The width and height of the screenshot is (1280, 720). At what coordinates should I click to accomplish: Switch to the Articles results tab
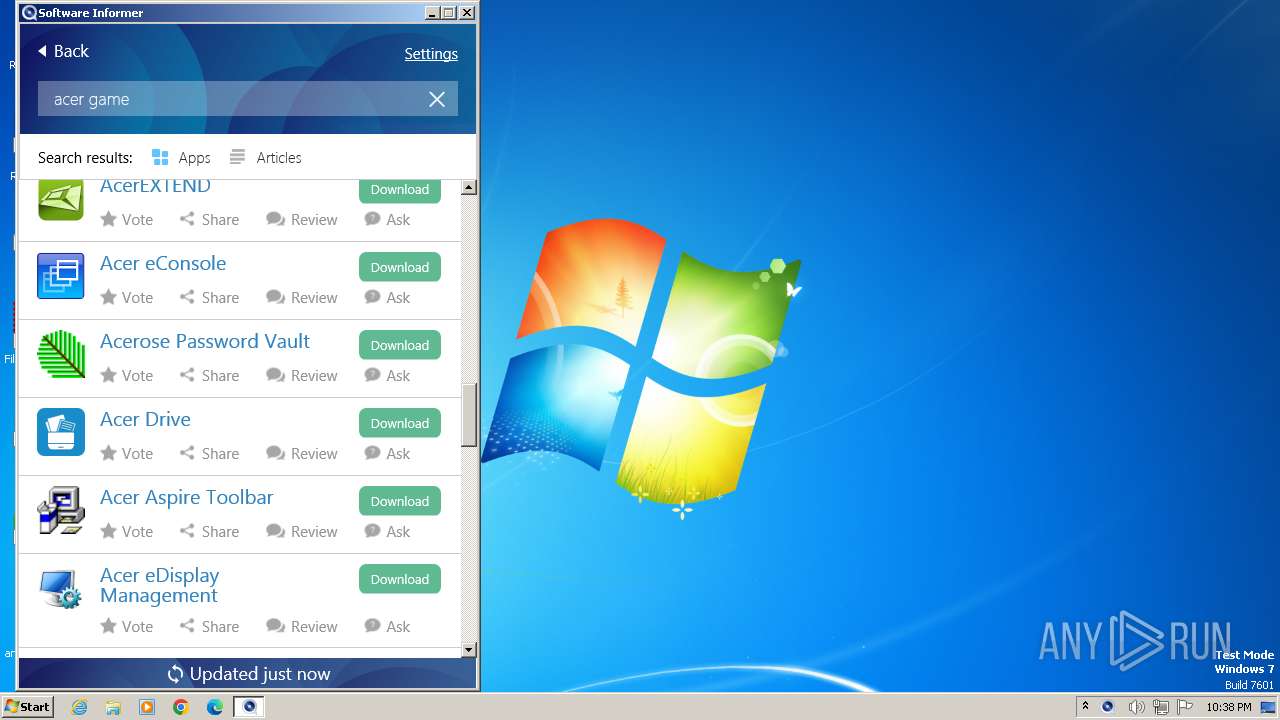click(265, 157)
